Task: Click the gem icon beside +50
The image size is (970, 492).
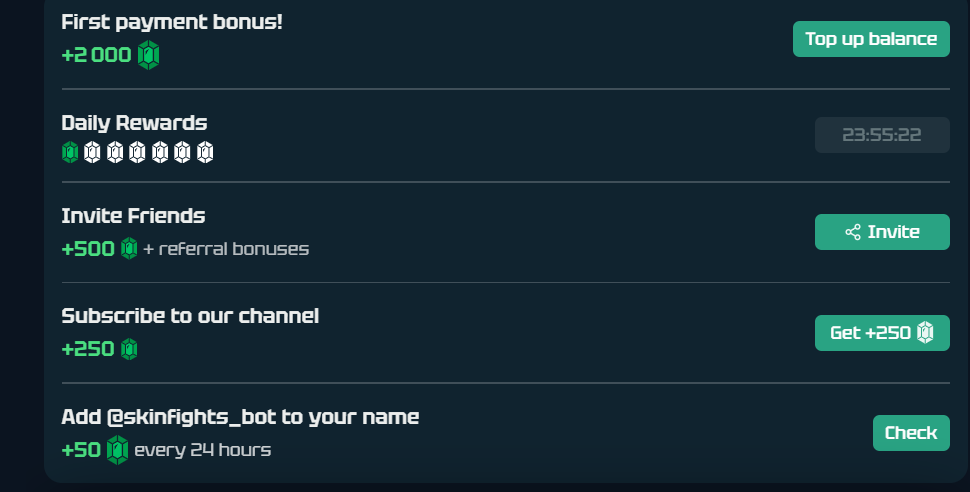Action: pyautogui.click(x=118, y=450)
